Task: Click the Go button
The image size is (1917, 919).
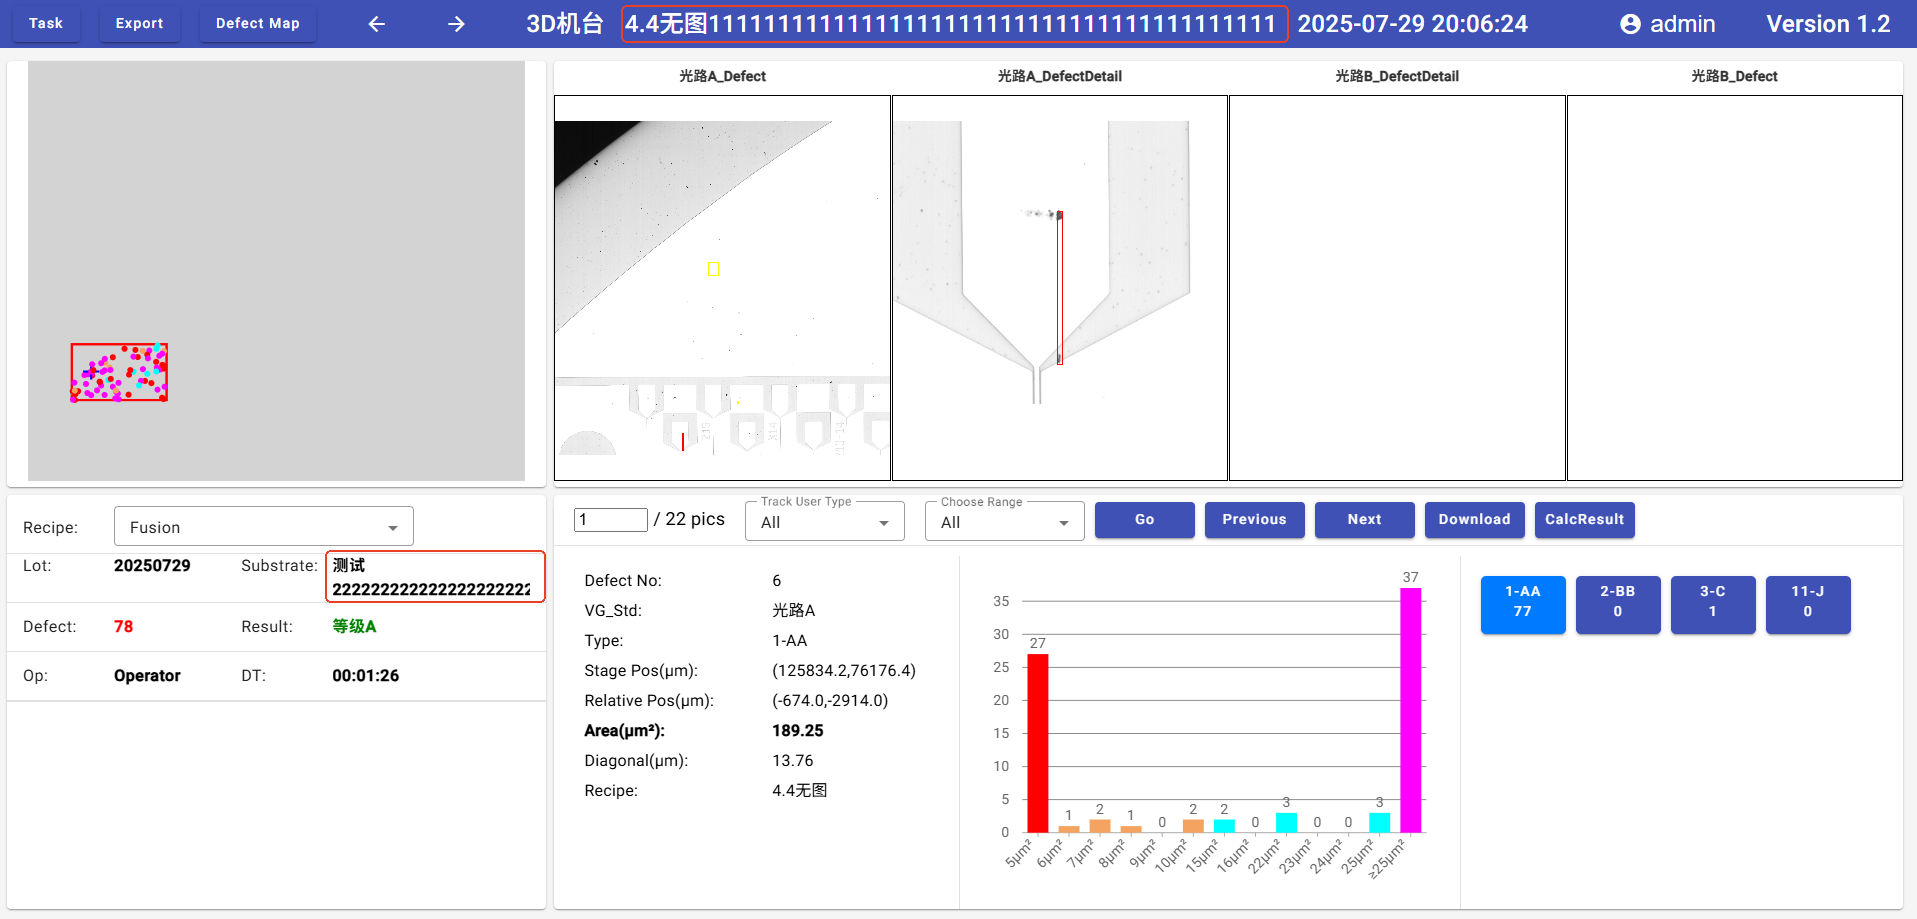Action: coord(1144,519)
